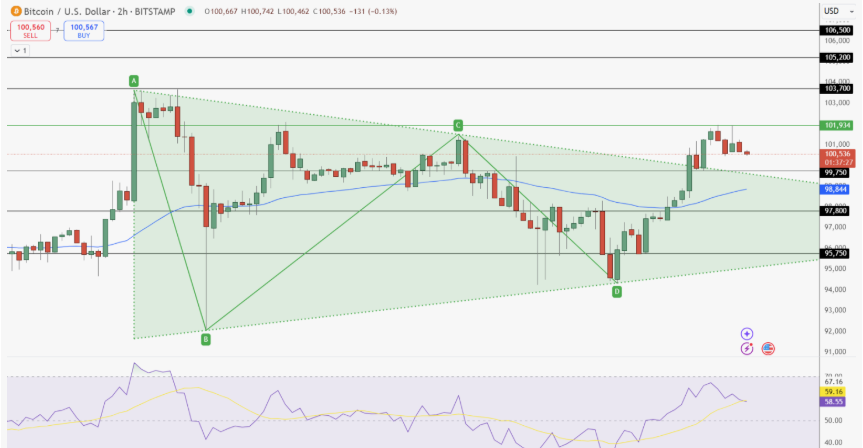Click the 99,750 price level label
Image resolution: width=863 pixels, height=448 pixels.
click(x=835, y=173)
